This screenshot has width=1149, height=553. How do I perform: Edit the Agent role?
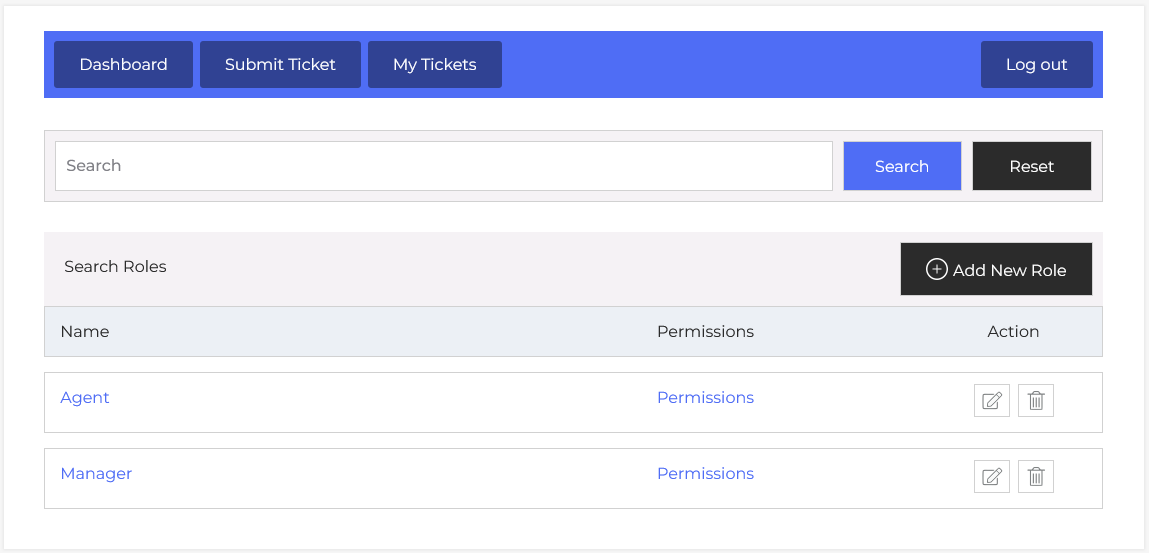pyautogui.click(x=991, y=401)
